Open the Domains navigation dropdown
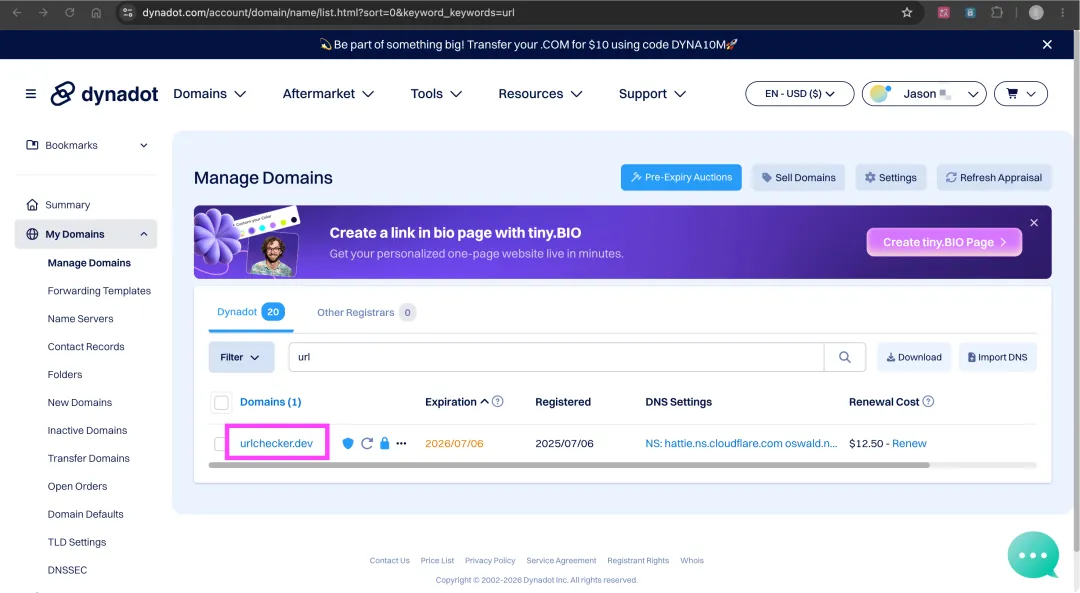 209,94
